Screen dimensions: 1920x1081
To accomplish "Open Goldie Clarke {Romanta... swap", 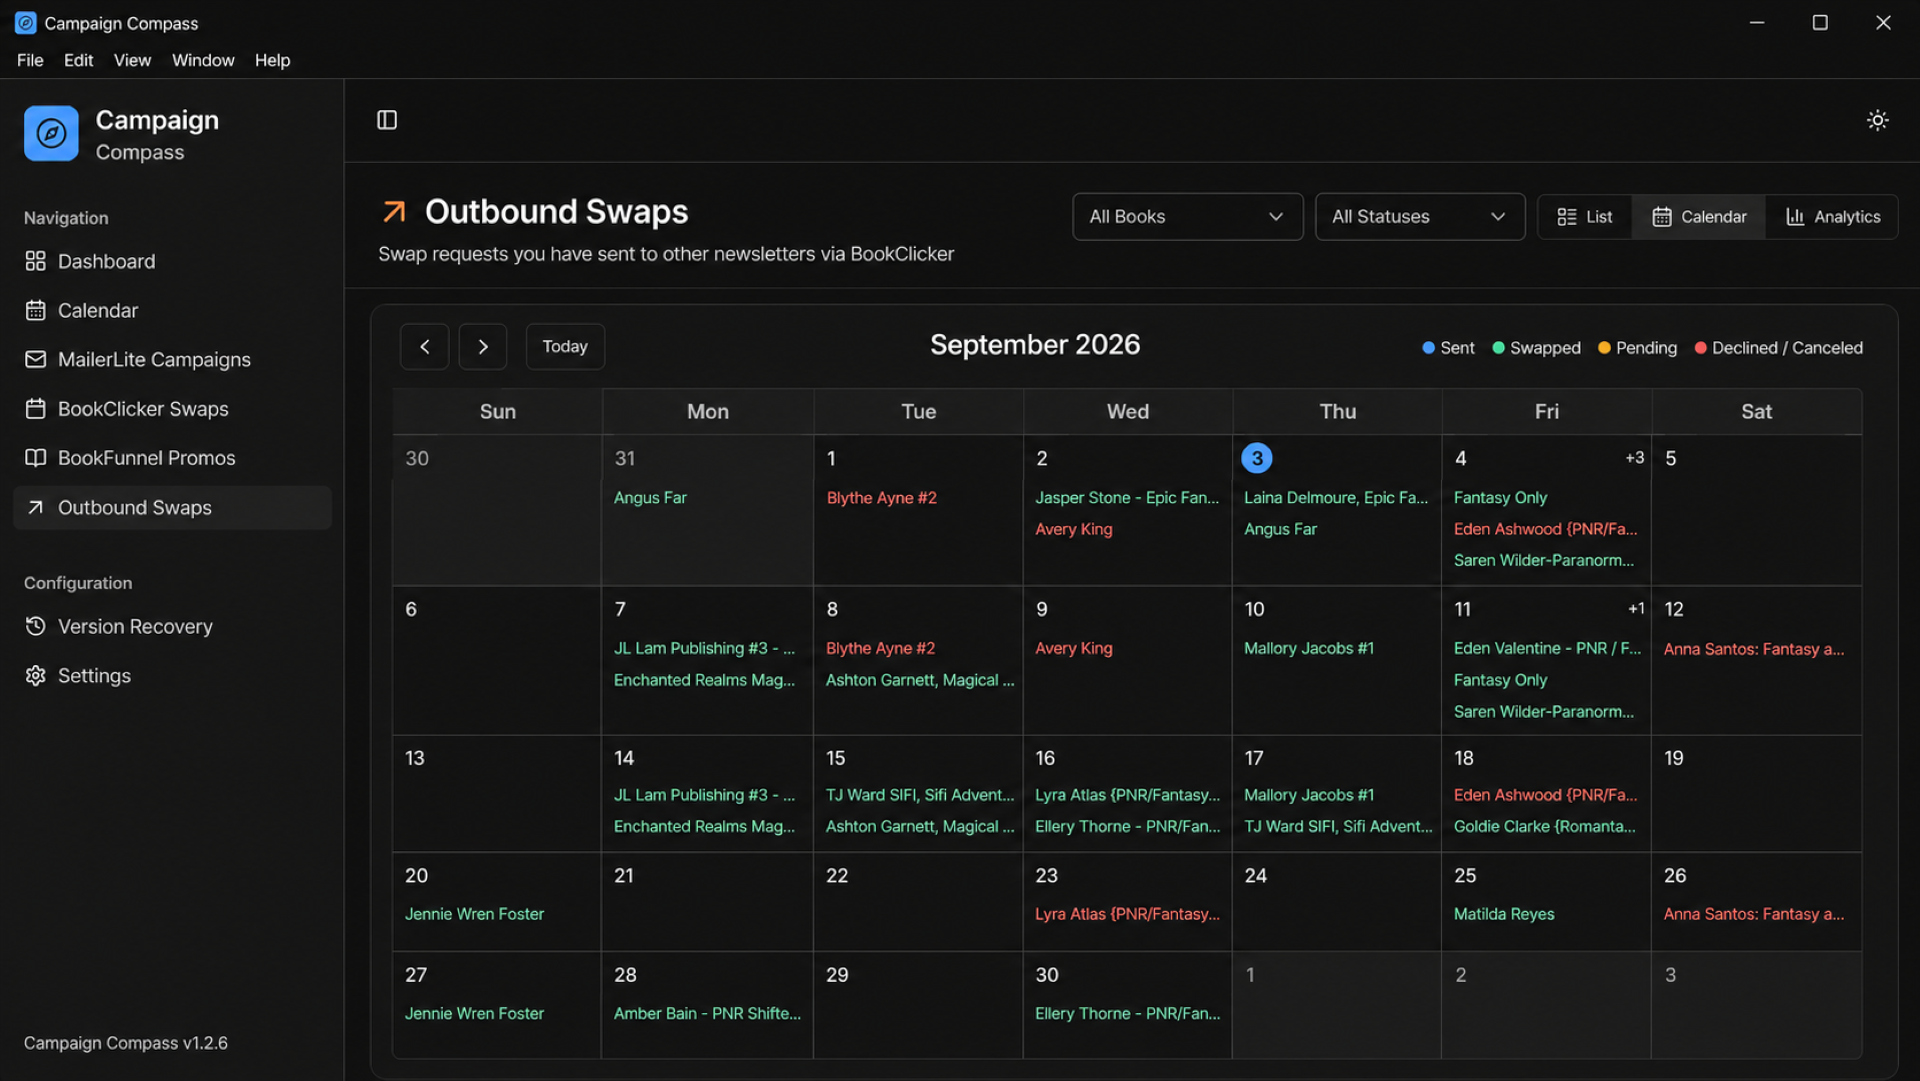I will coord(1545,827).
